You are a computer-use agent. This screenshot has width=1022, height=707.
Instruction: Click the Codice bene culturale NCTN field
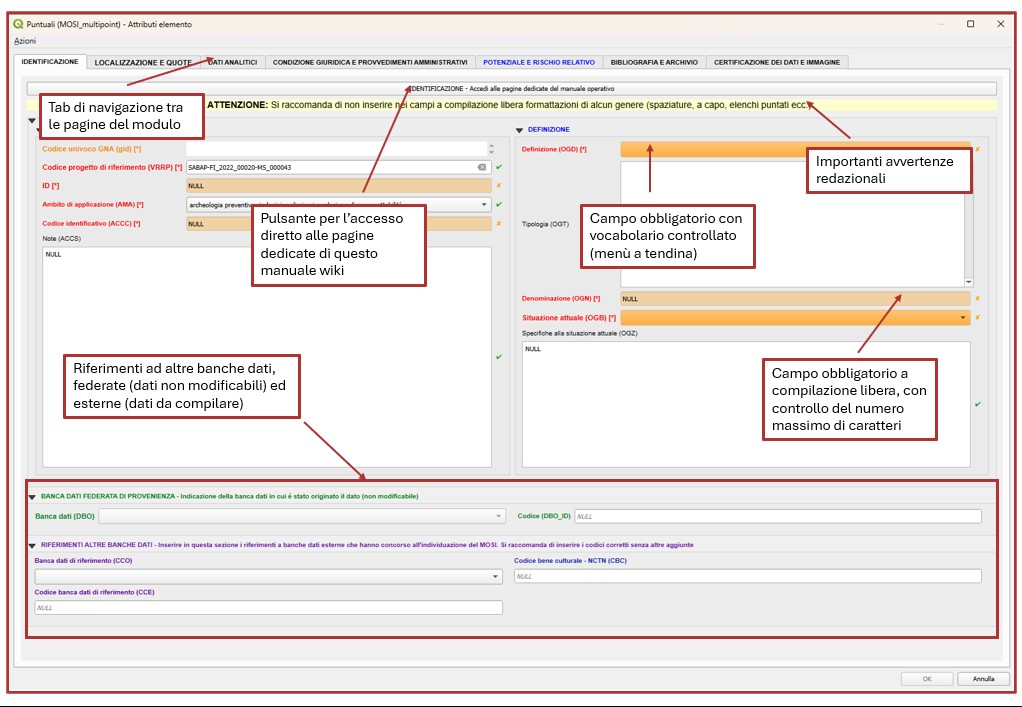pos(748,577)
